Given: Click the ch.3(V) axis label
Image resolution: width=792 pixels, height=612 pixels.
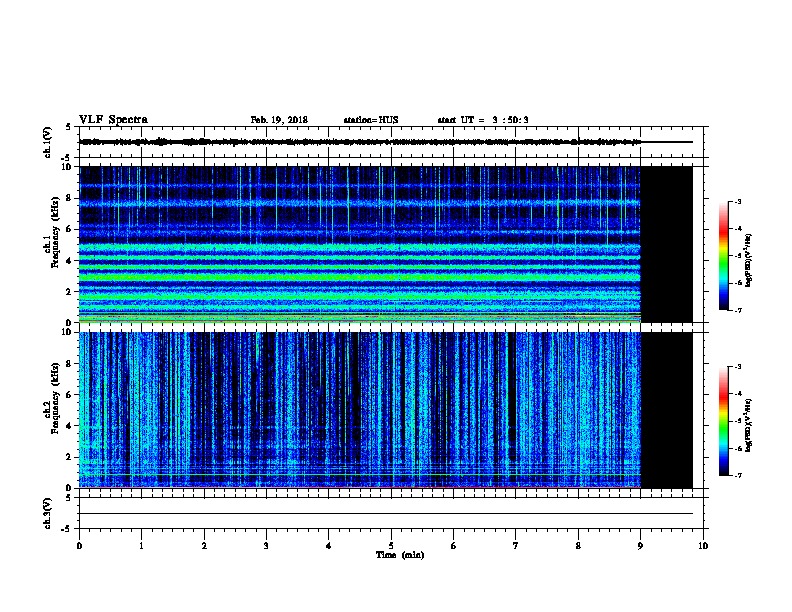Looking at the screenshot, I should pos(47,513).
